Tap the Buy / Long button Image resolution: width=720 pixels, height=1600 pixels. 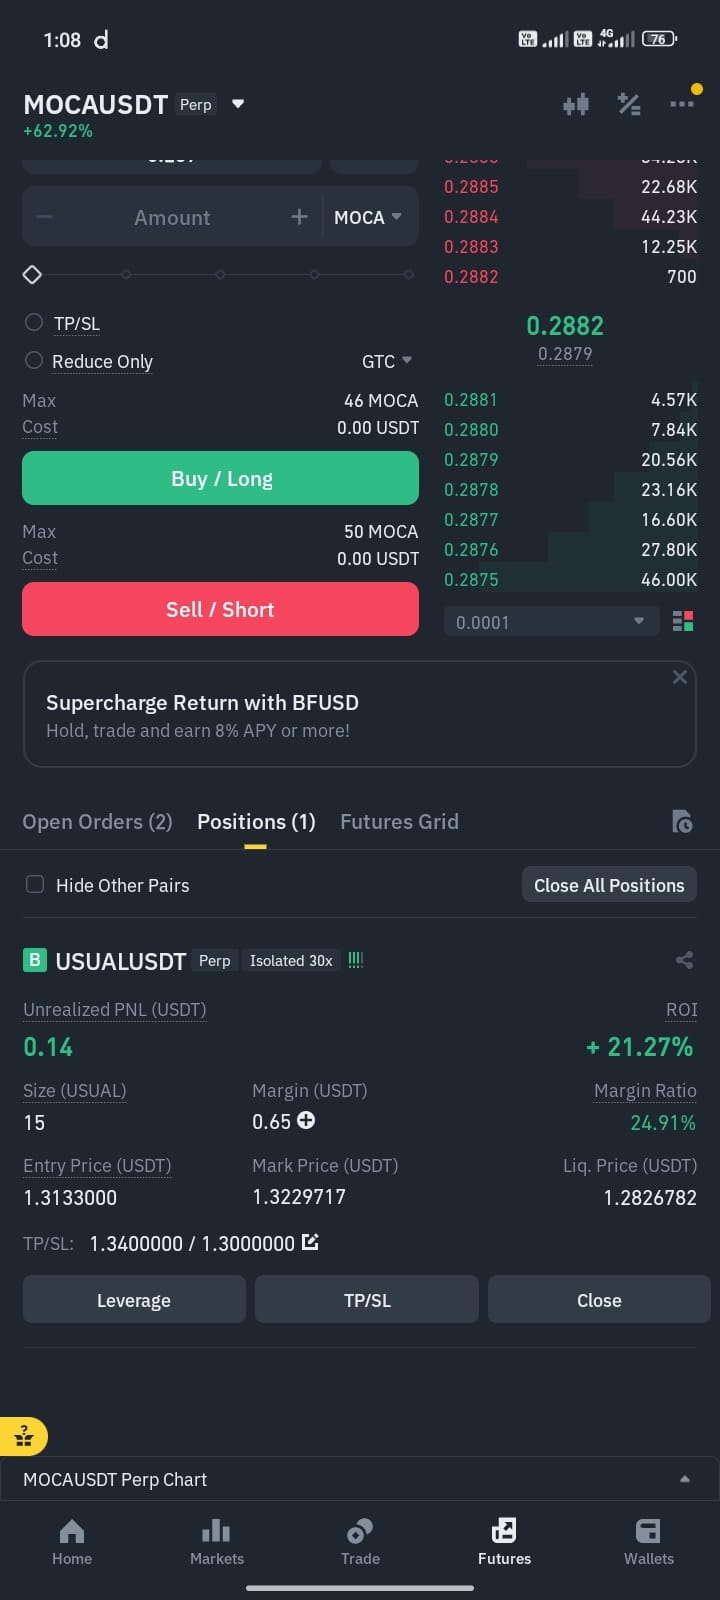(220, 478)
